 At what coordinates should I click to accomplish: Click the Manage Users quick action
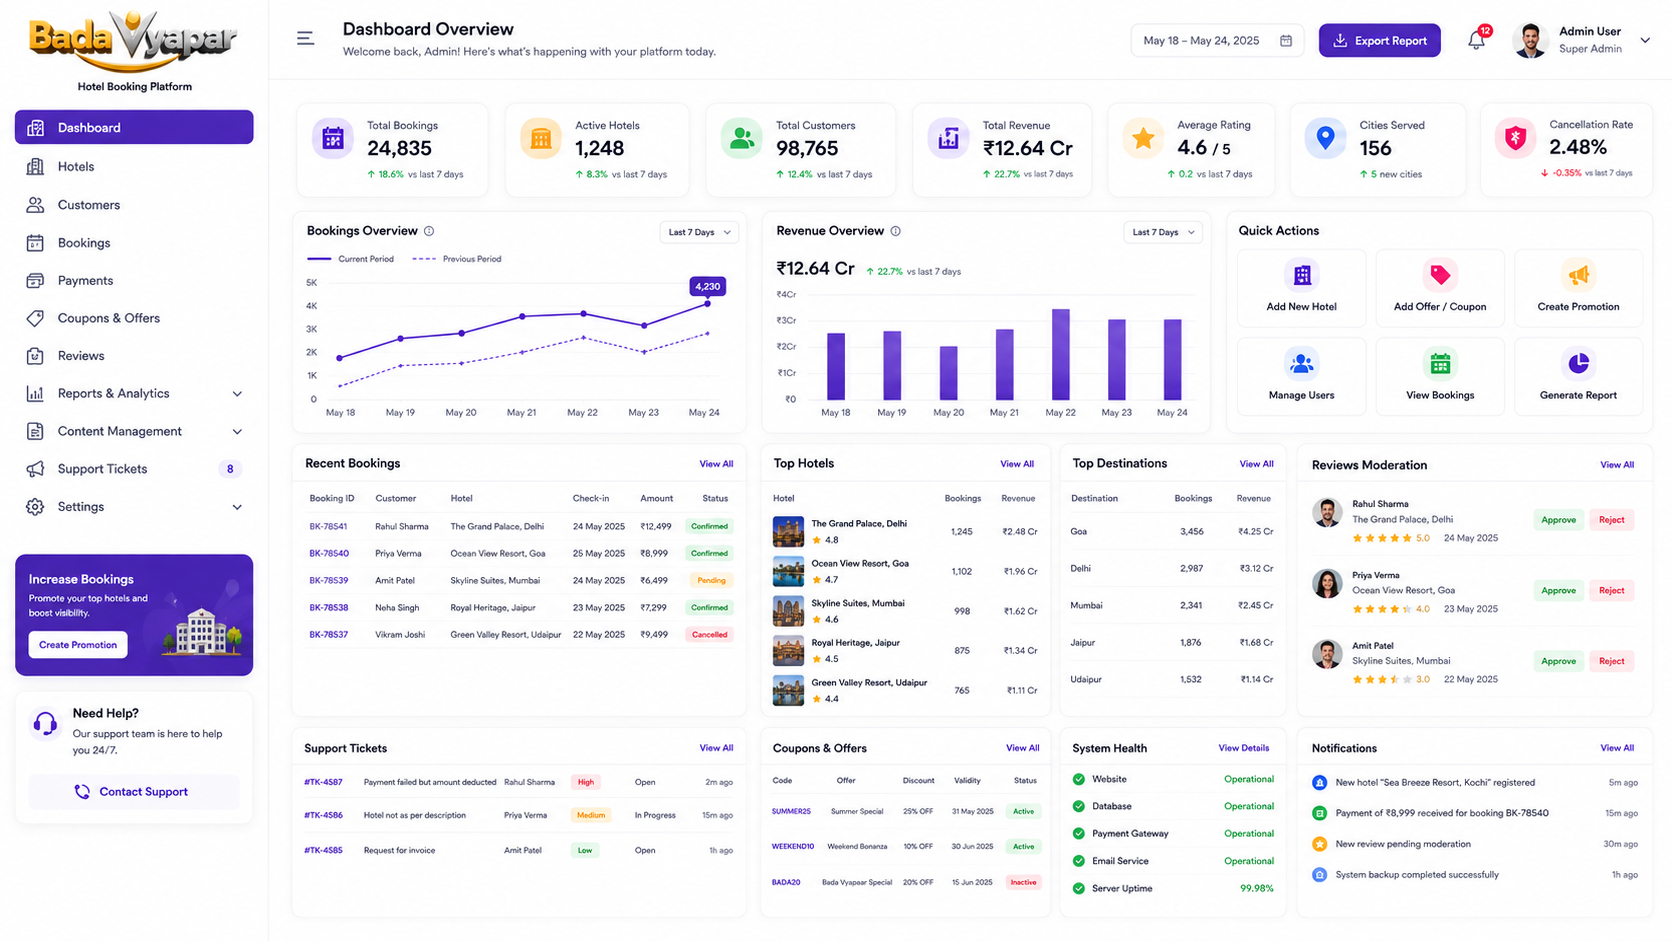click(1301, 376)
